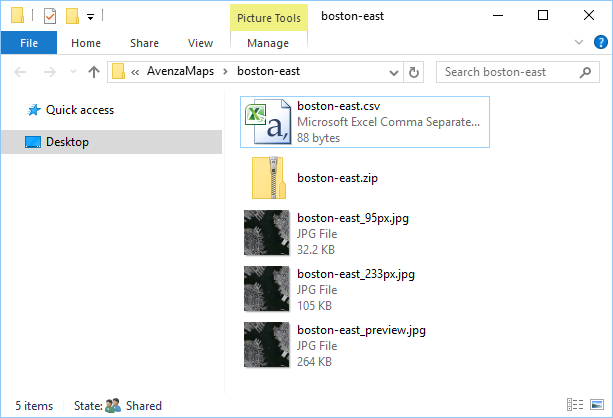
Task: Open the Customize Quick Access Toolbar arrow
Action: click(x=90, y=17)
